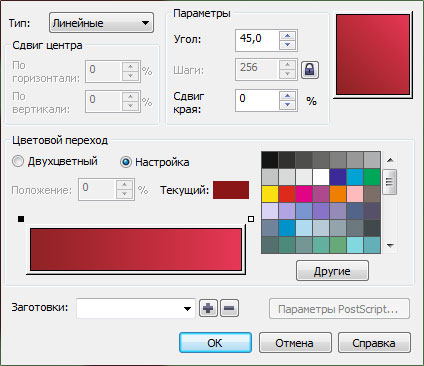Select the white end marker above gradient bar

point(251,219)
